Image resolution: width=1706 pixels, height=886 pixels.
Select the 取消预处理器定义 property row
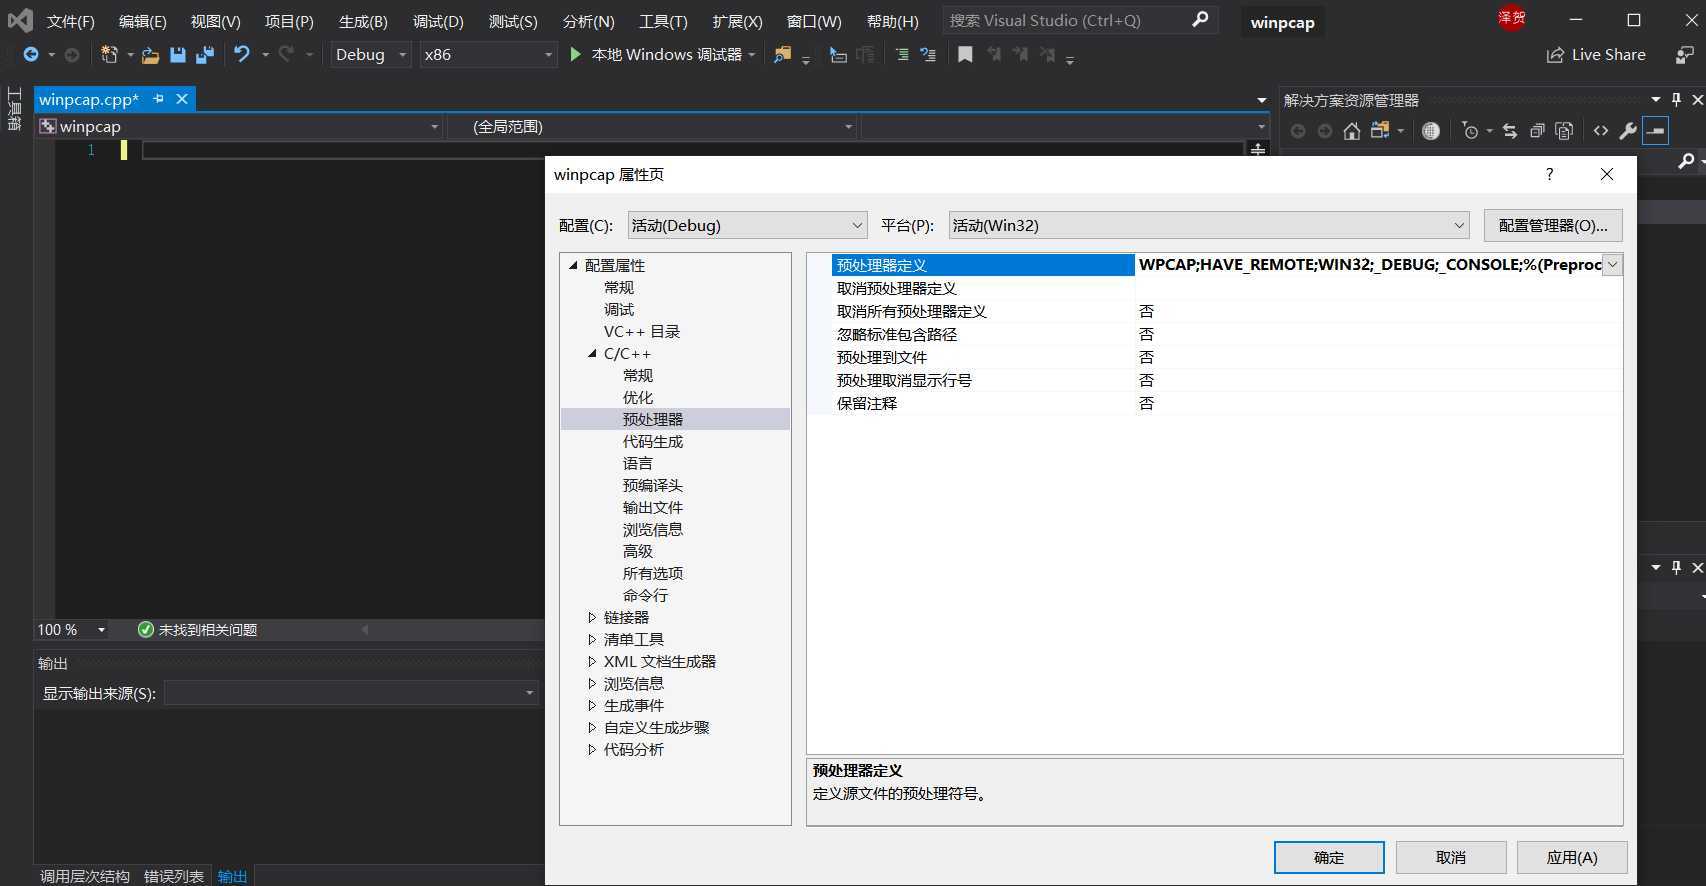(x=1226, y=288)
